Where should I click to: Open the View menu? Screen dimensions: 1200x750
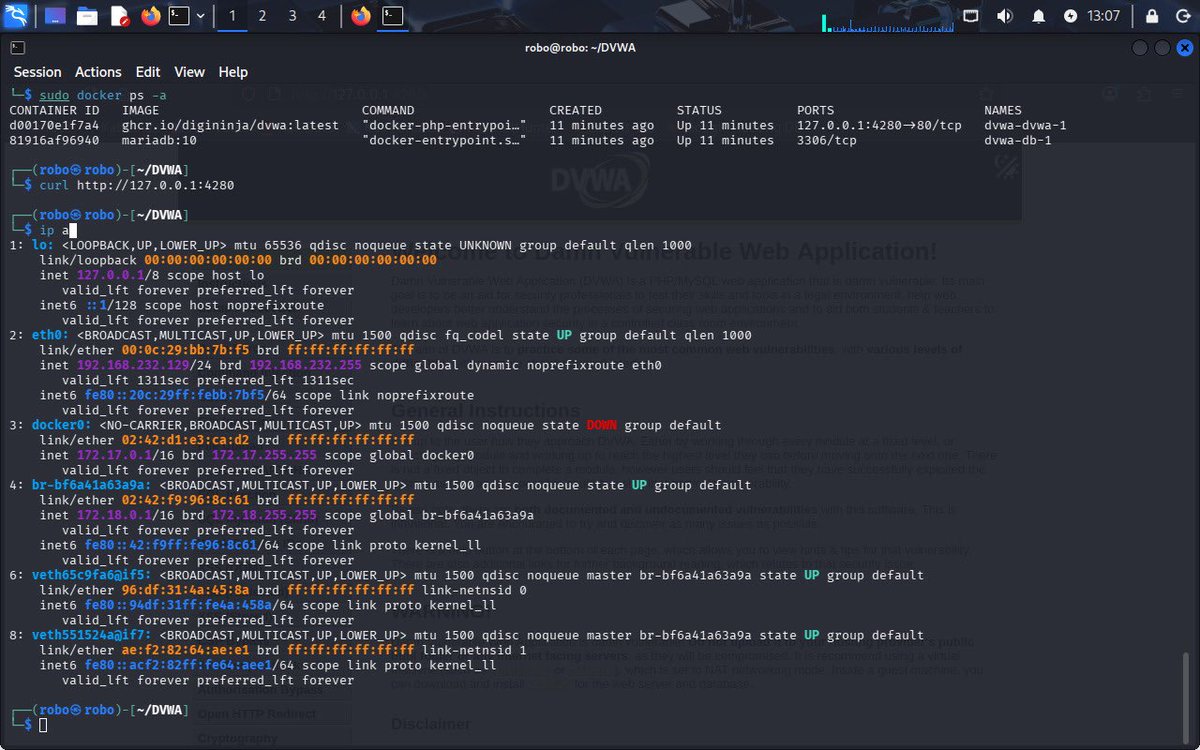(x=189, y=72)
